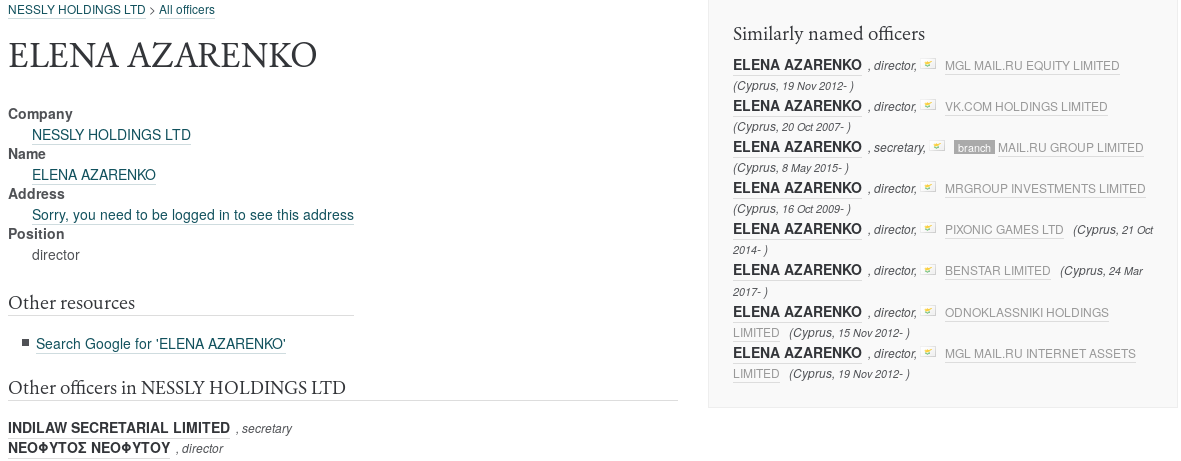The width and height of the screenshot is (1181, 461).
Task: Open PIXONIC GAMES LTD company link
Action: pyautogui.click(x=1004, y=230)
